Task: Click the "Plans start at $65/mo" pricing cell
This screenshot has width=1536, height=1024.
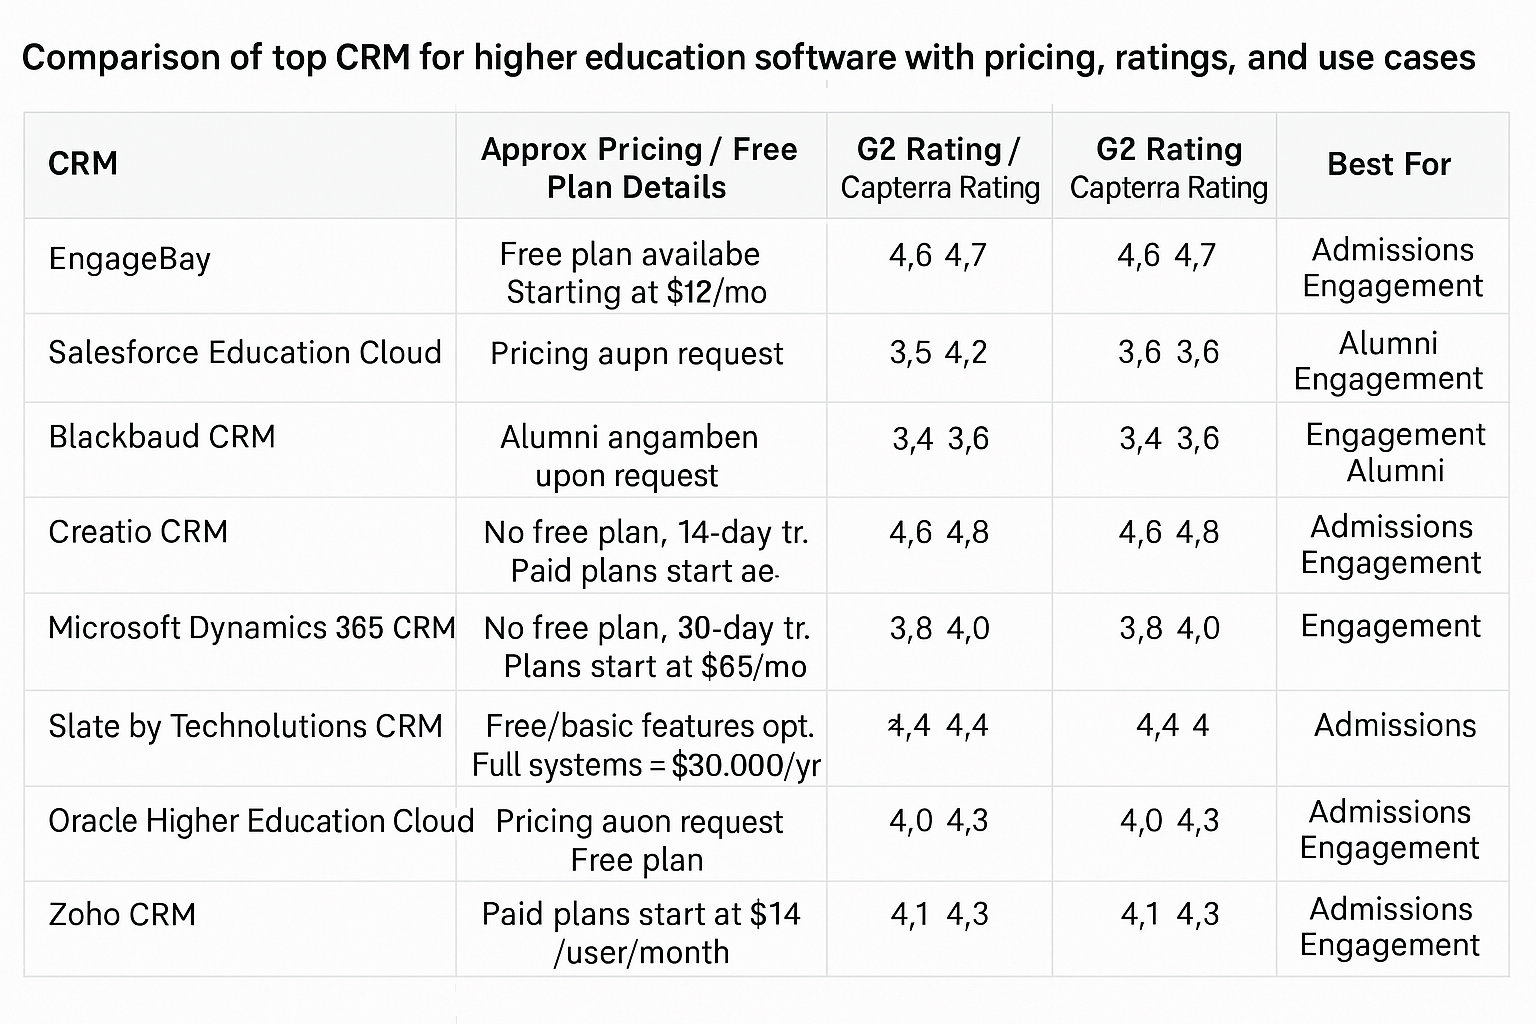Action: pyautogui.click(x=655, y=666)
